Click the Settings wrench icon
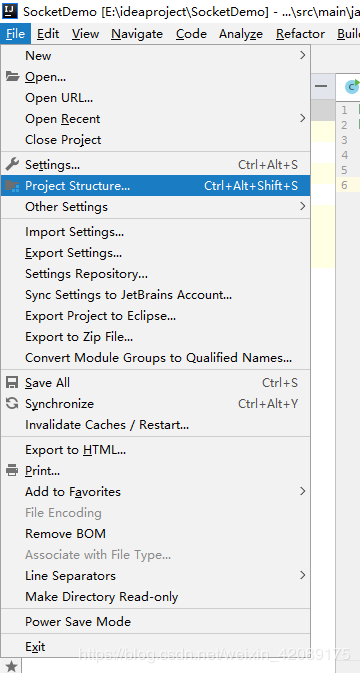This screenshot has height=673, width=360. click(x=12, y=164)
